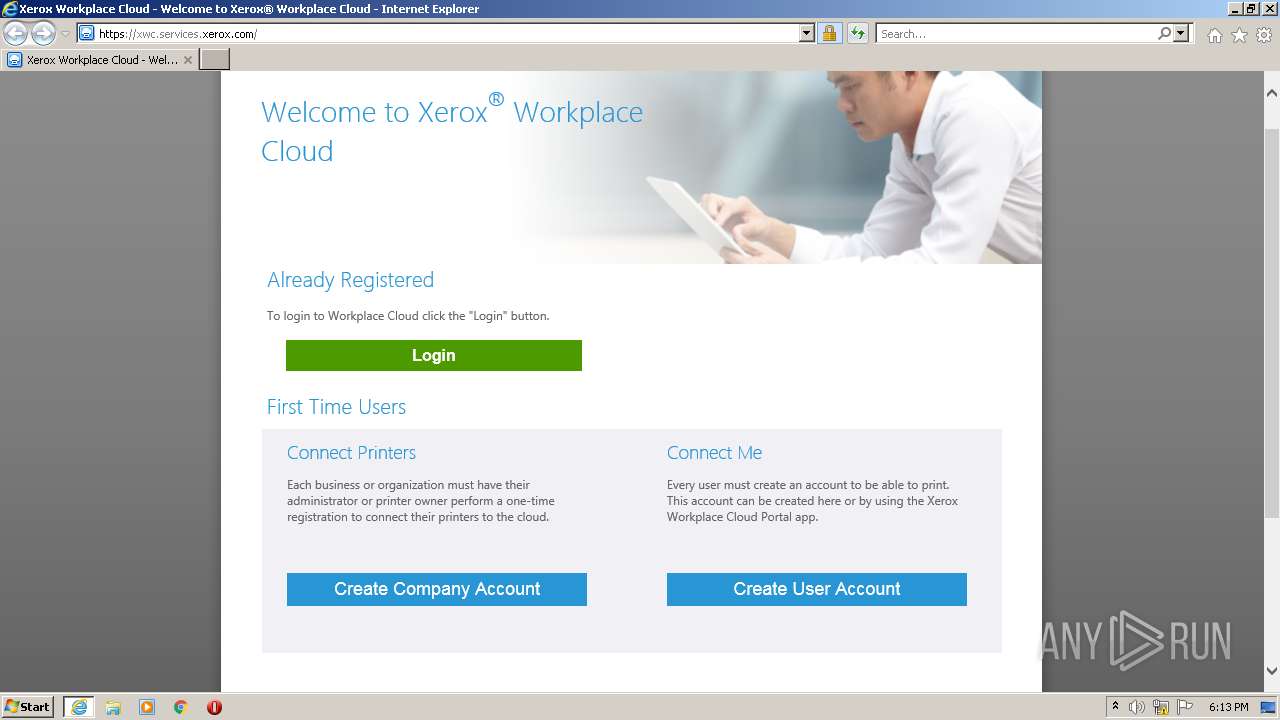Click the network status tray icon

point(1161,707)
